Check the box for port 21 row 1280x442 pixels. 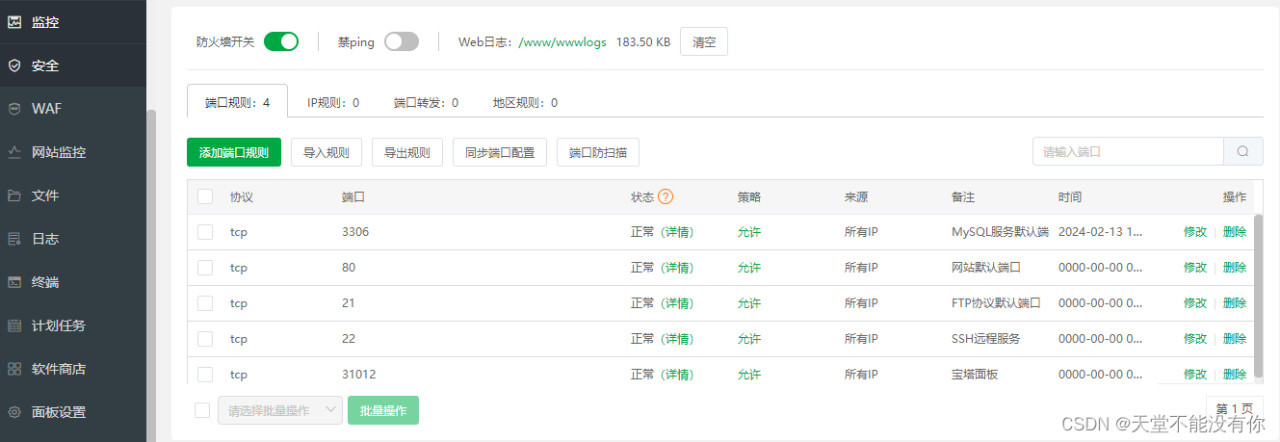click(205, 303)
